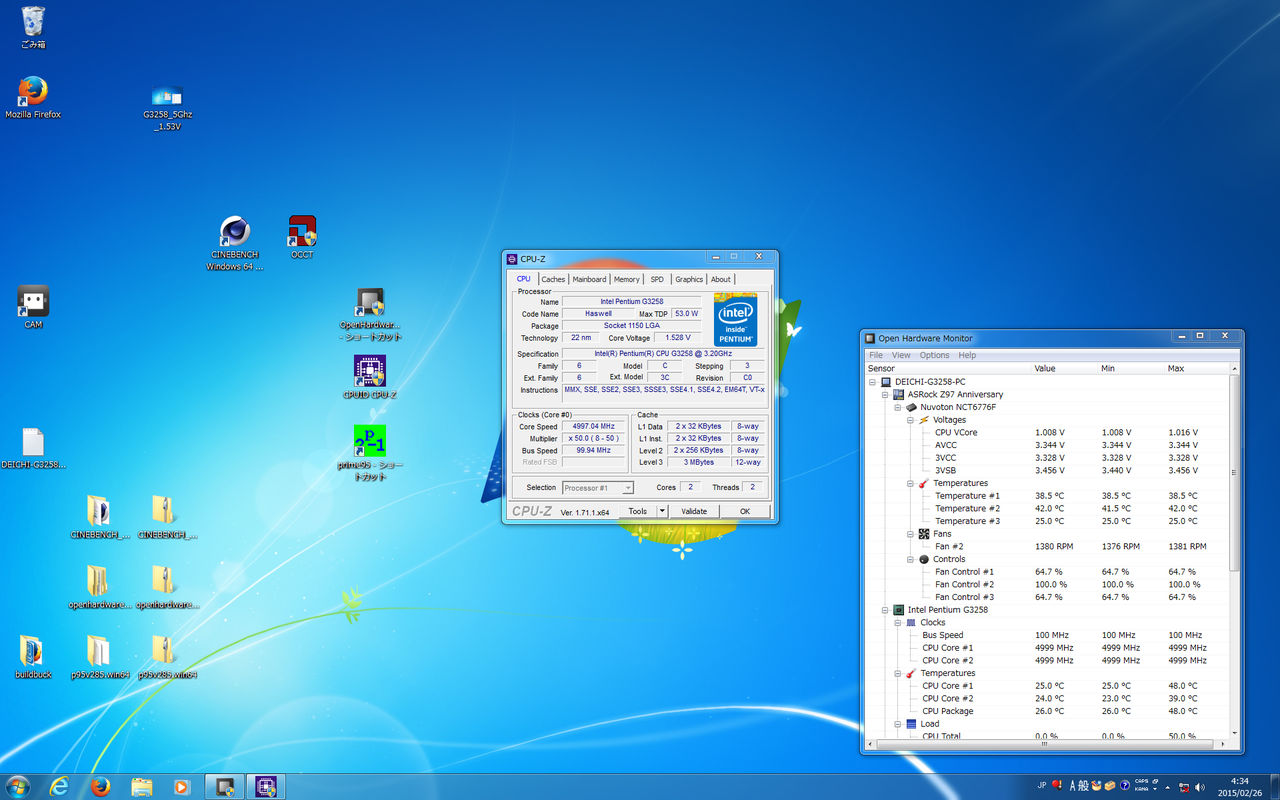Open the File menu in Open Hardware Monitor

[876, 355]
